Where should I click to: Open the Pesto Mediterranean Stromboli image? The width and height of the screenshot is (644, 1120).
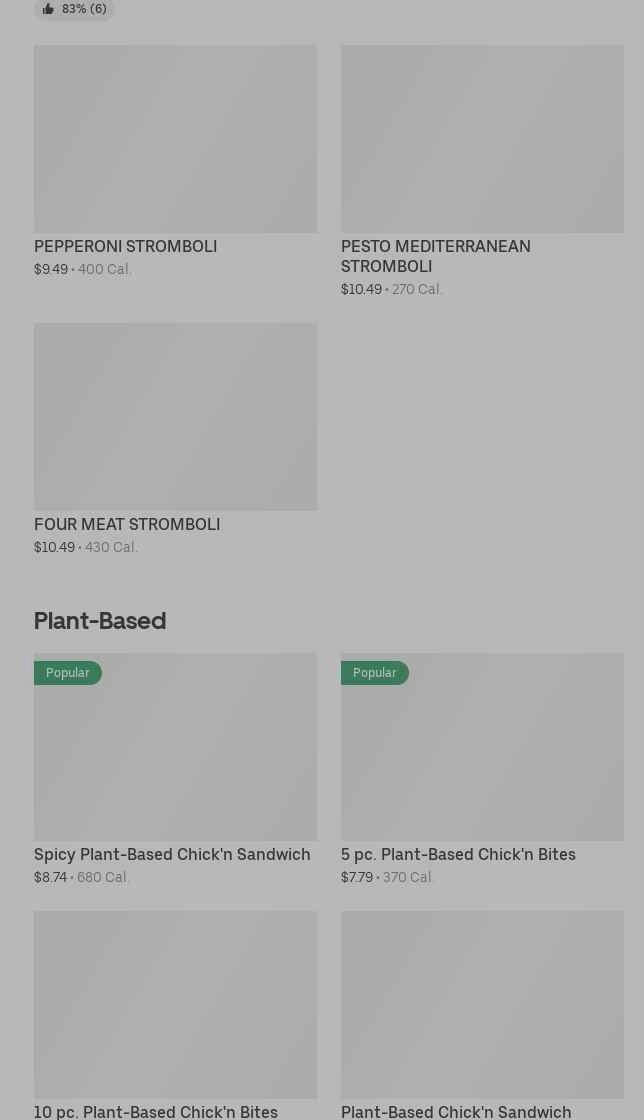point(482,138)
